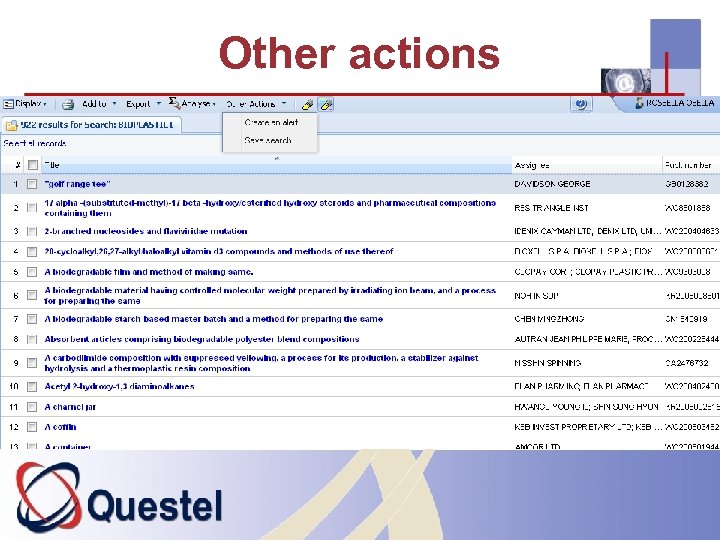Tick the A coffin row checkbox
This screenshot has width=720, height=540.
[32, 427]
